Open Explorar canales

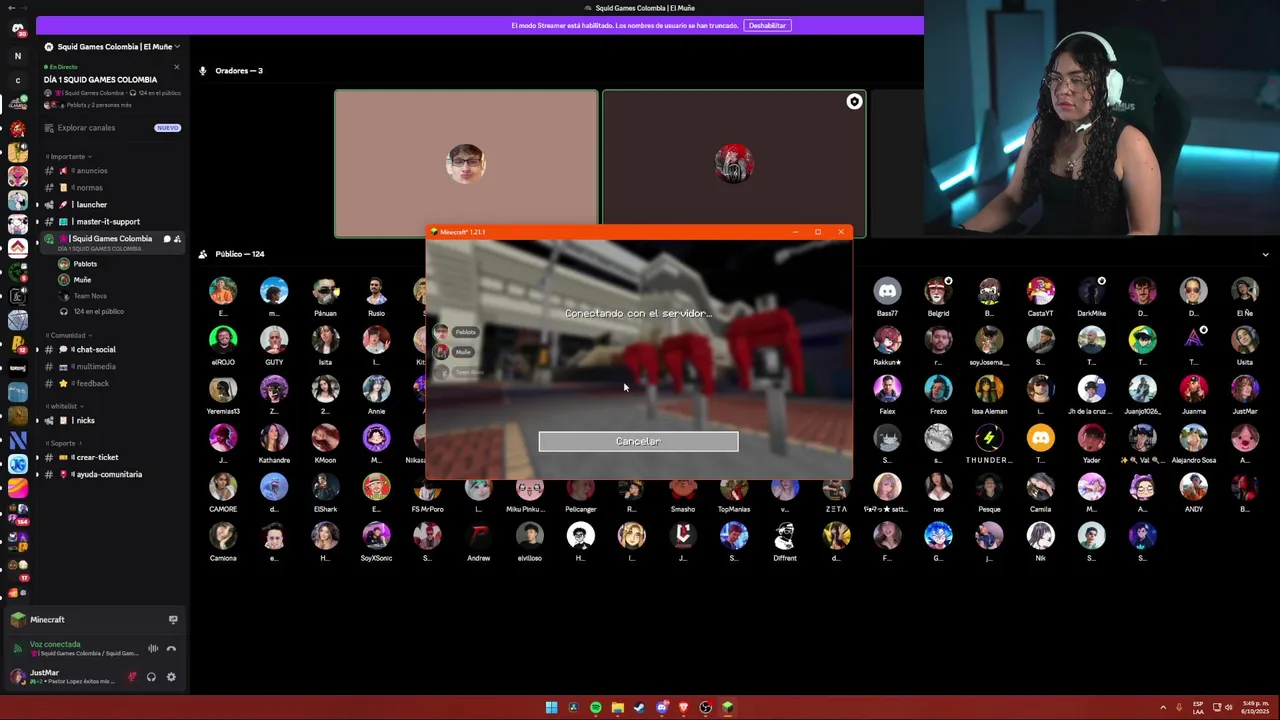(x=86, y=128)
